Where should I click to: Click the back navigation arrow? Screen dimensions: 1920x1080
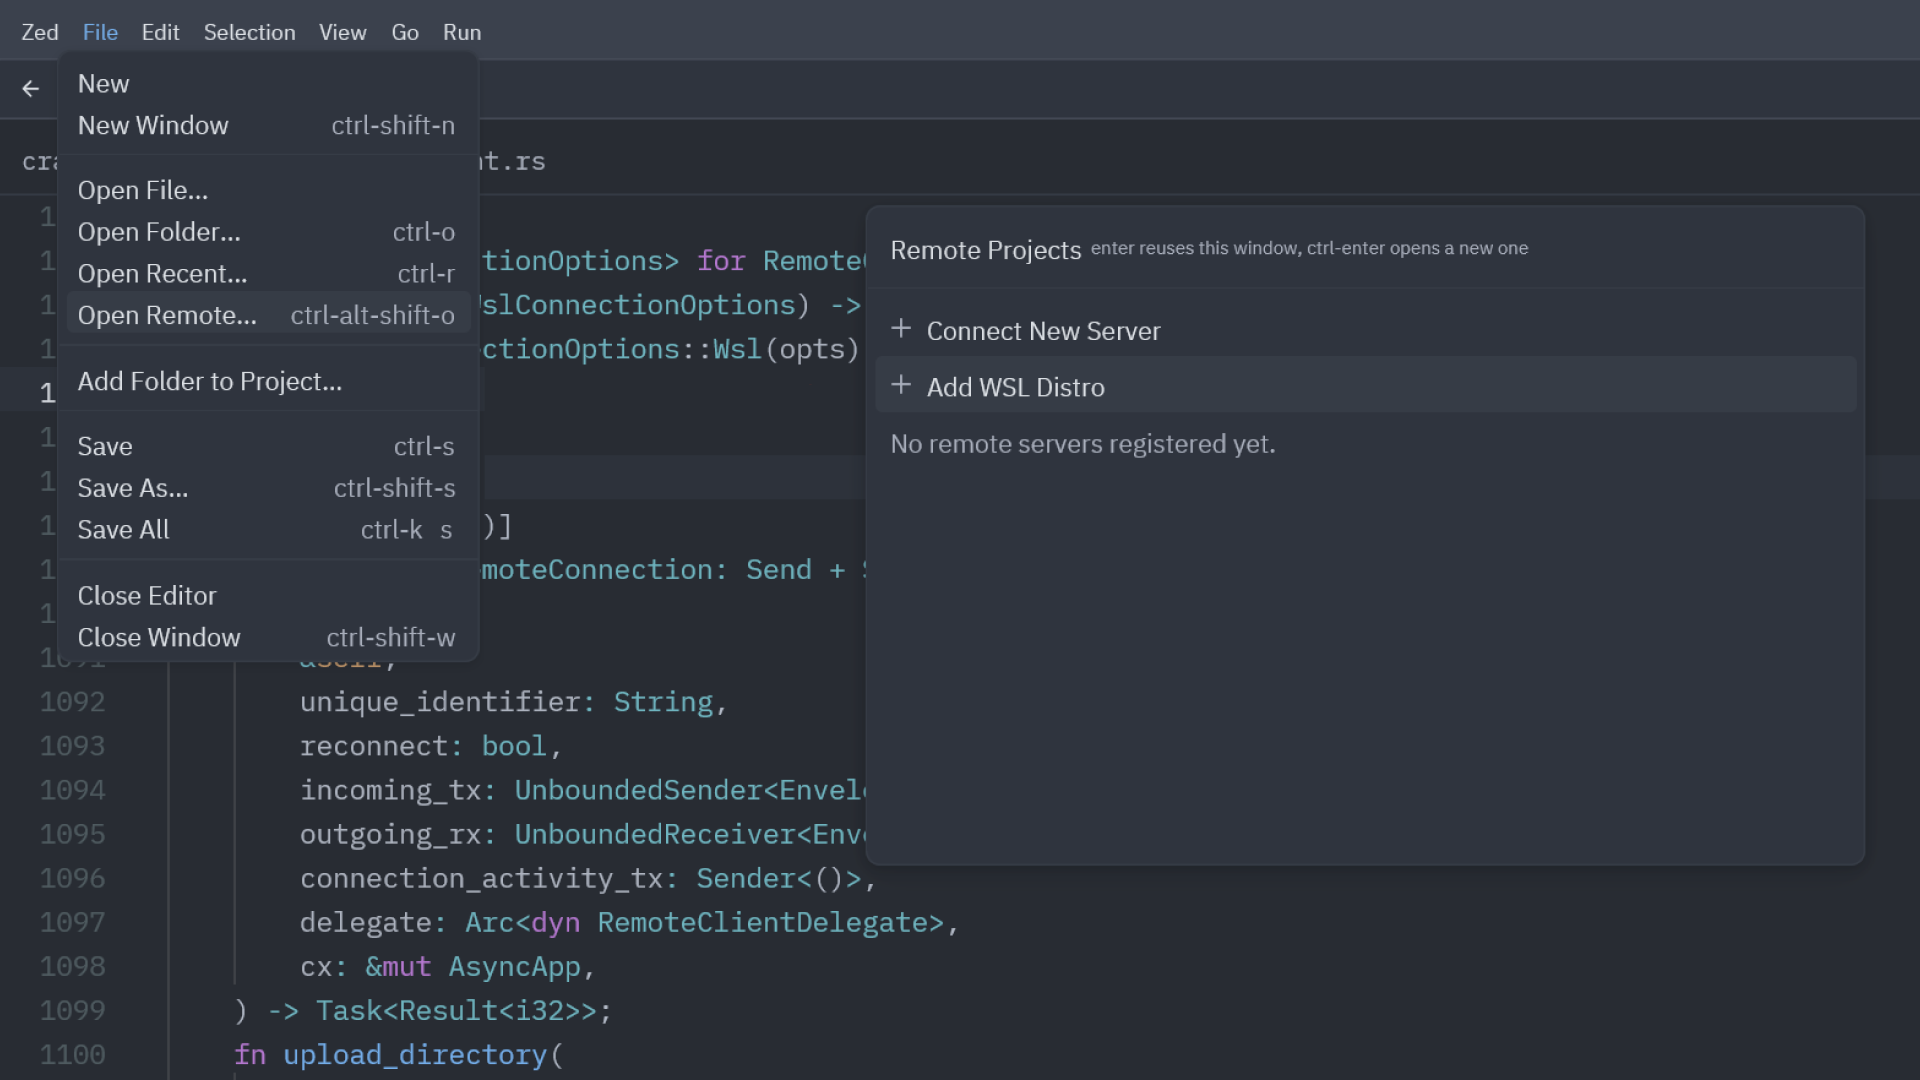point(31,88)
